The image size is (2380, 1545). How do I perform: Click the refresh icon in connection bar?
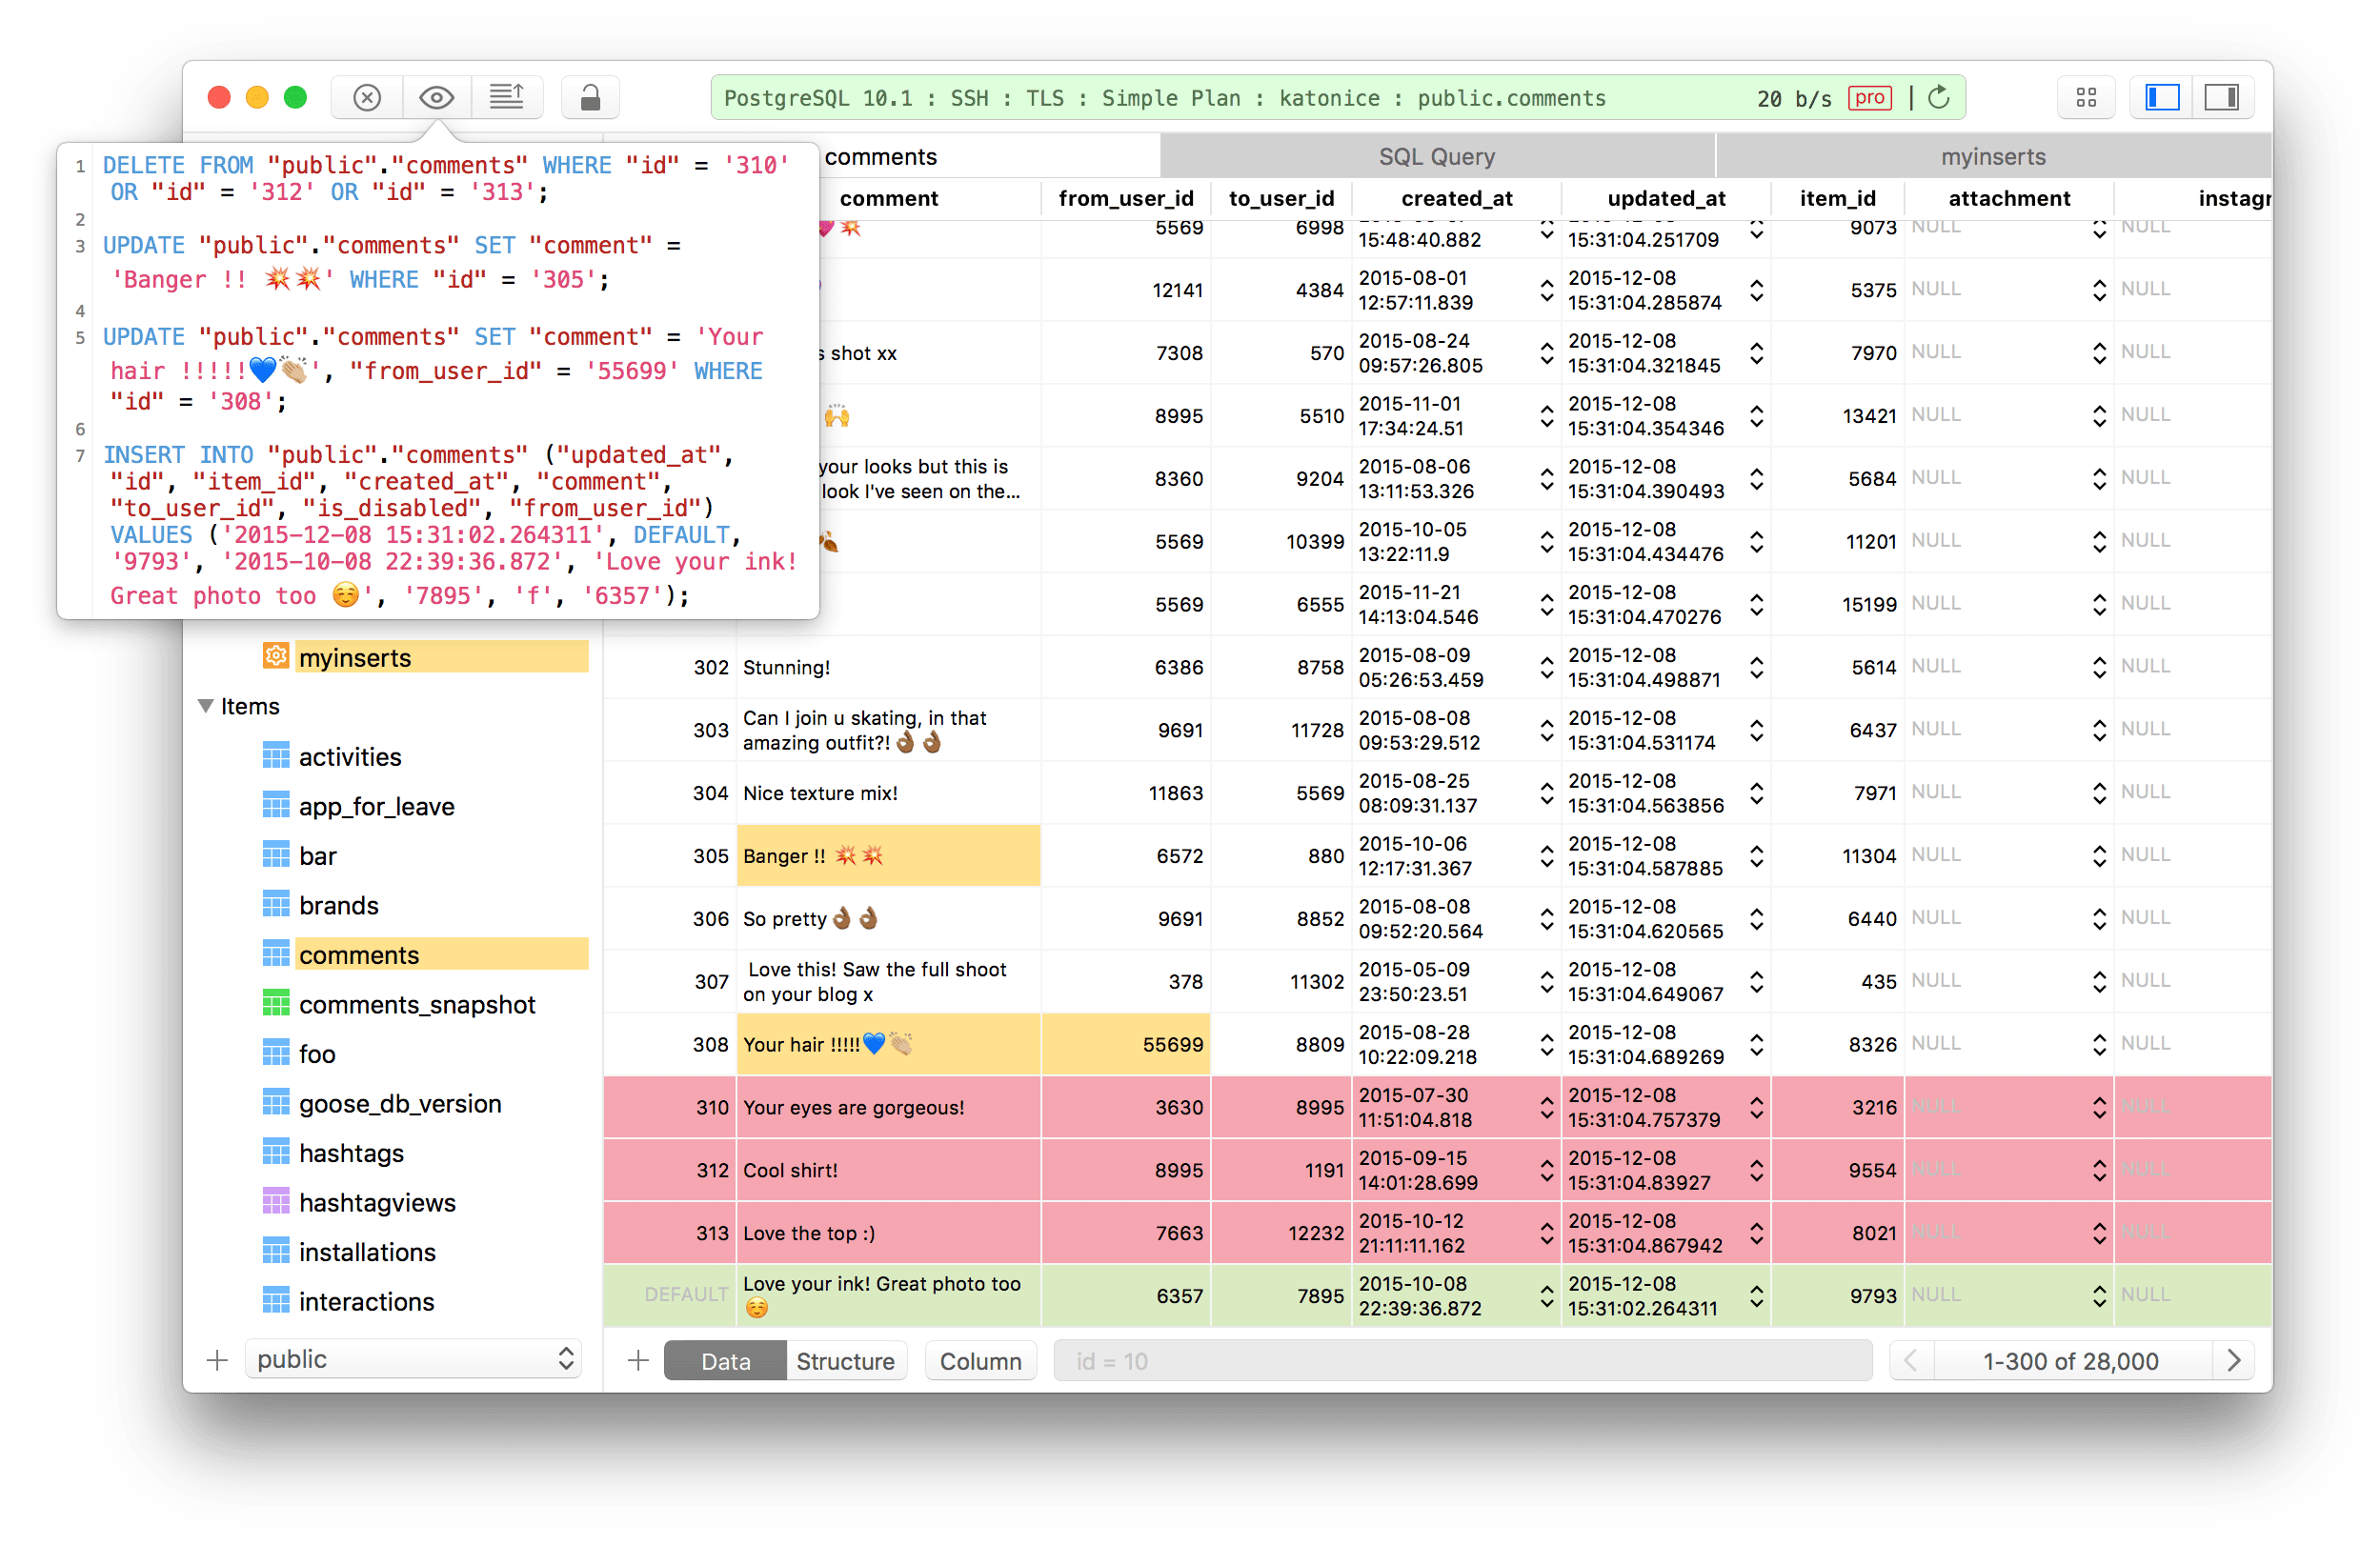pos(1939,97)
